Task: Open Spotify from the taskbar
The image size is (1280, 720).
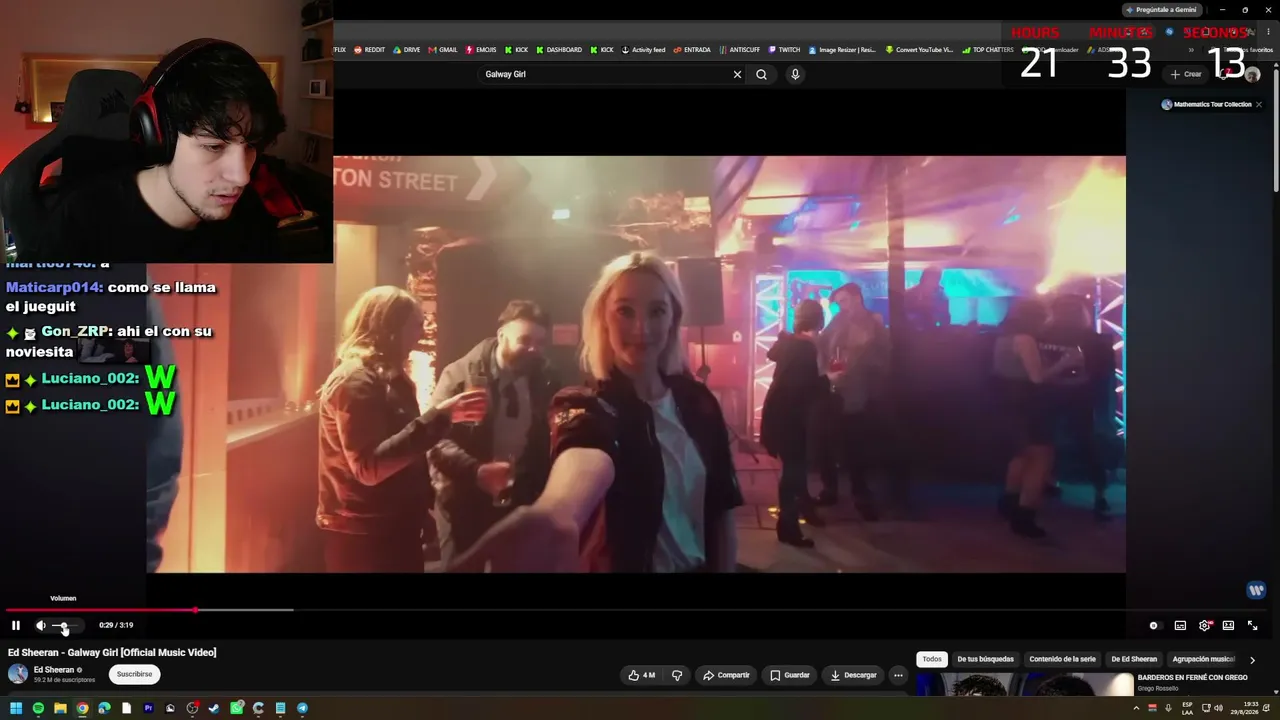Action: [x=38, y=709]
